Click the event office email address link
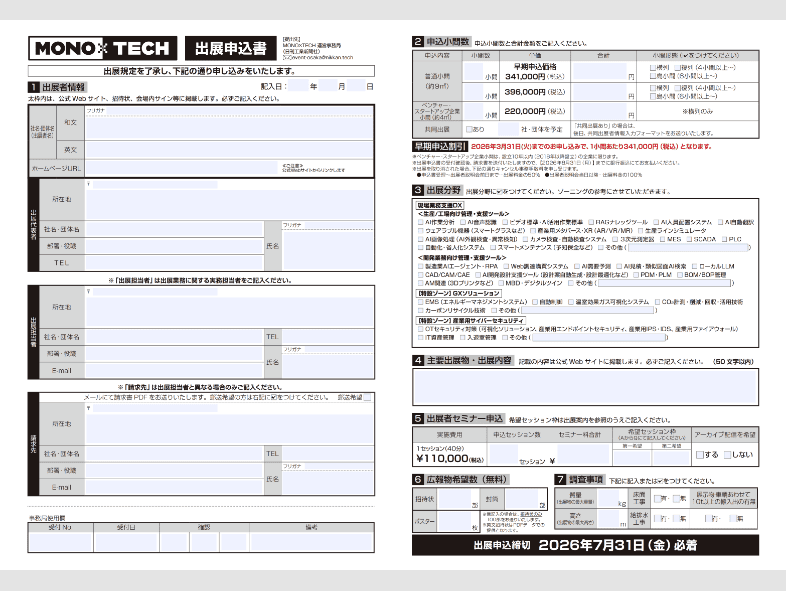This screenshot has width=786, height=591. [x=318, y=59]
